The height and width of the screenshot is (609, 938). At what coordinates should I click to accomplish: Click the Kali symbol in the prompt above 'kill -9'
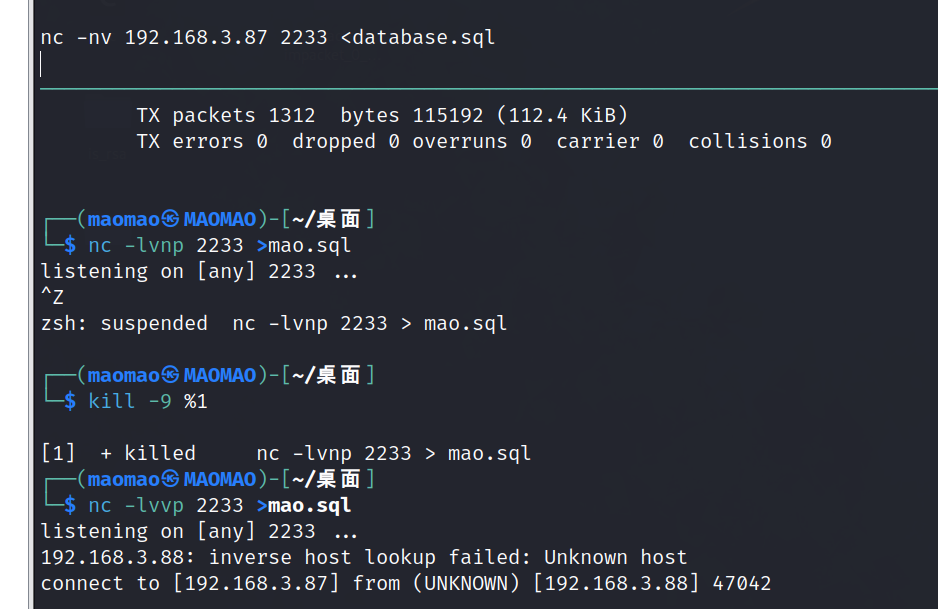click(x=171, y=375)
